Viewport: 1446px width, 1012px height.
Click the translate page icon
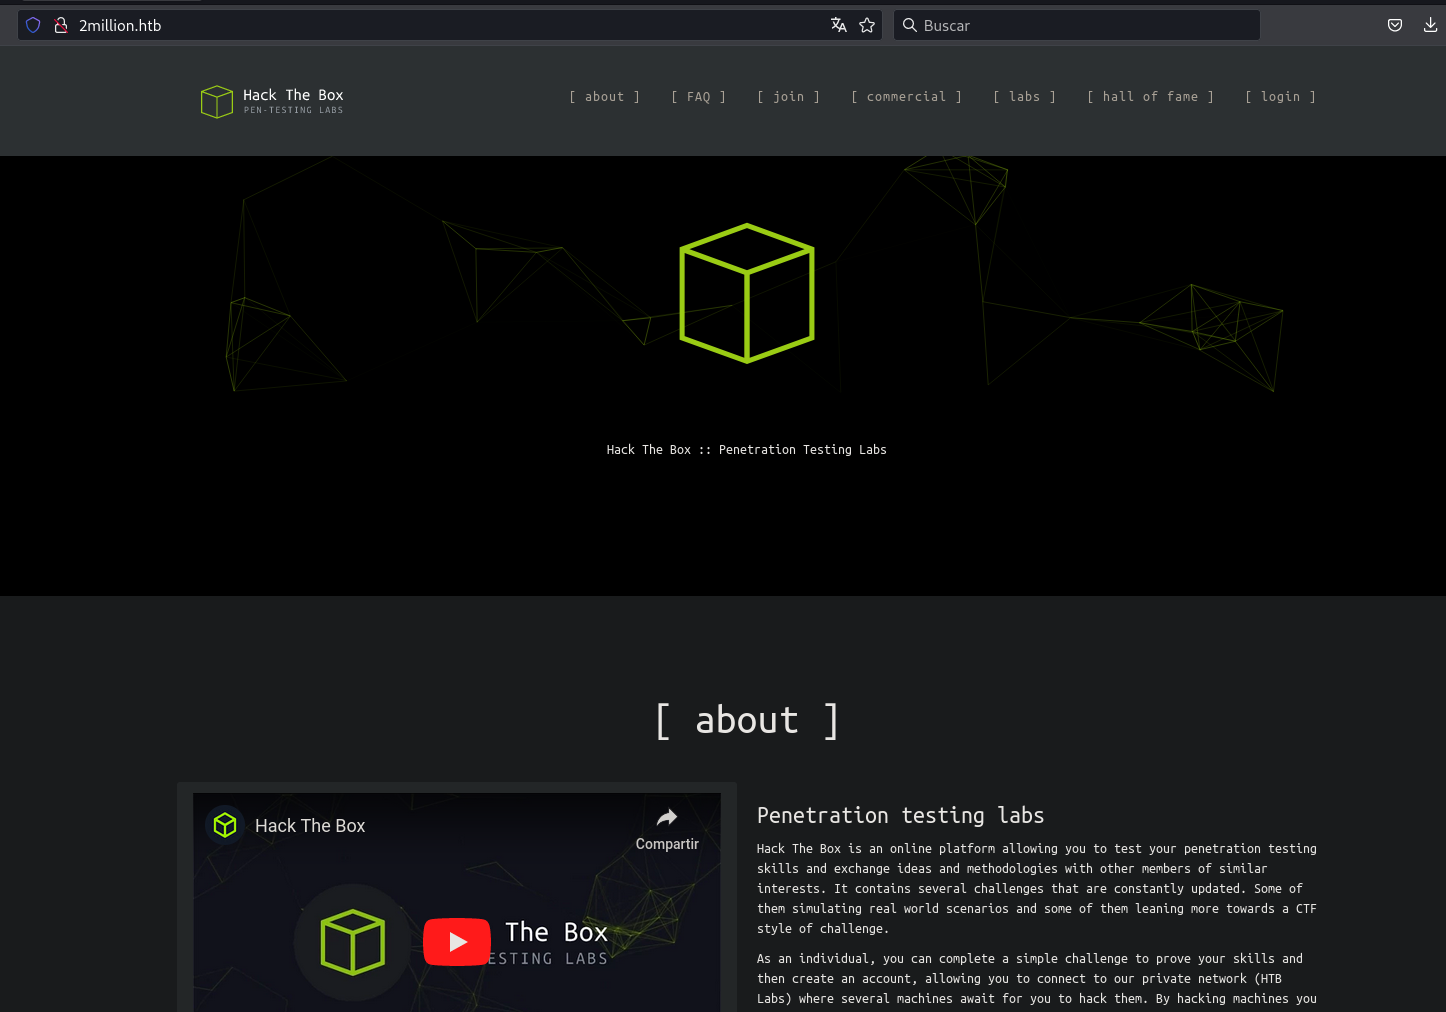839,25
